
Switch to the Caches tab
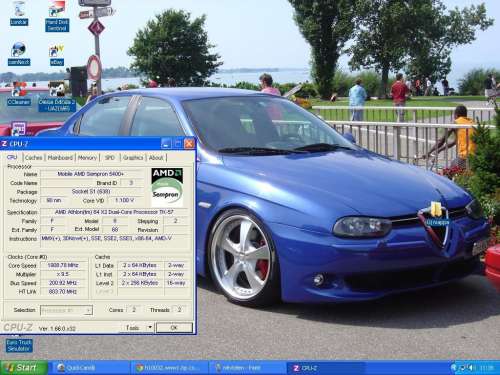pos(34,158)
